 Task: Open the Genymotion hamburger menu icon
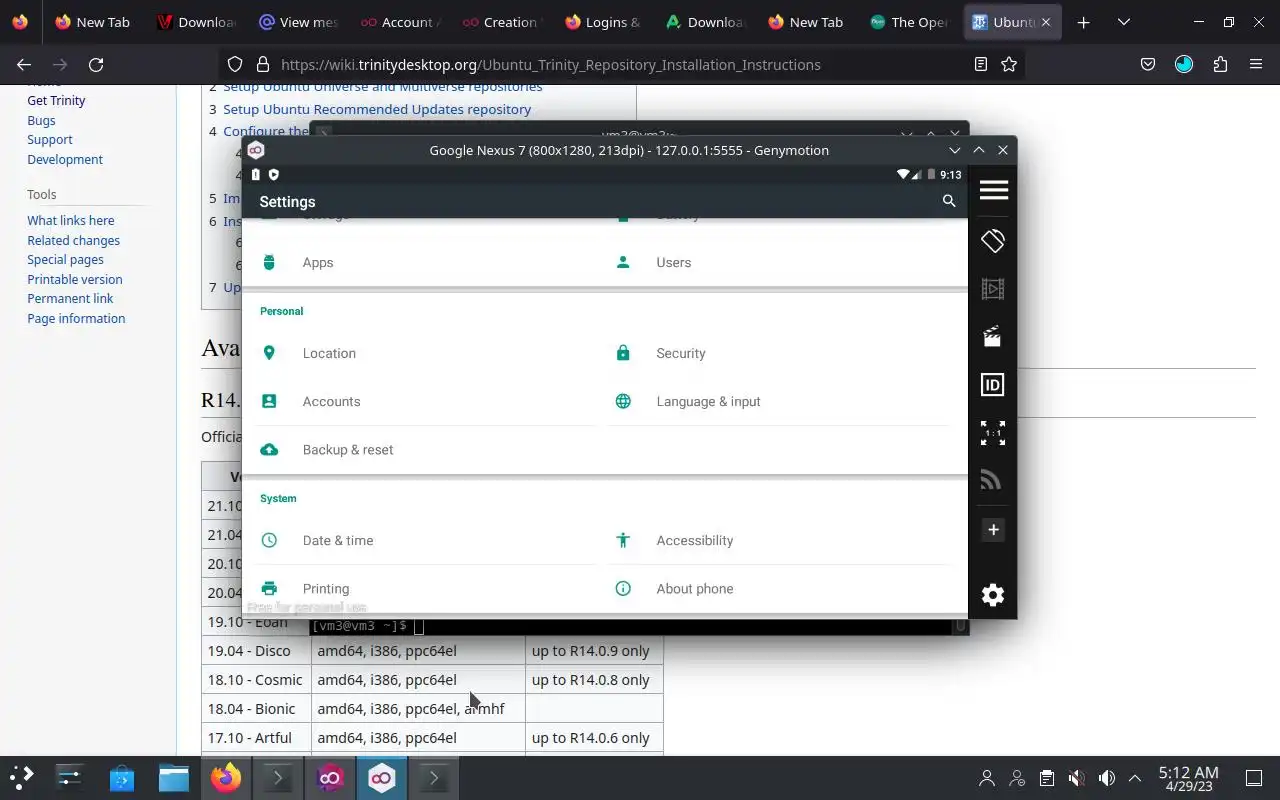[x=993, y=190]
